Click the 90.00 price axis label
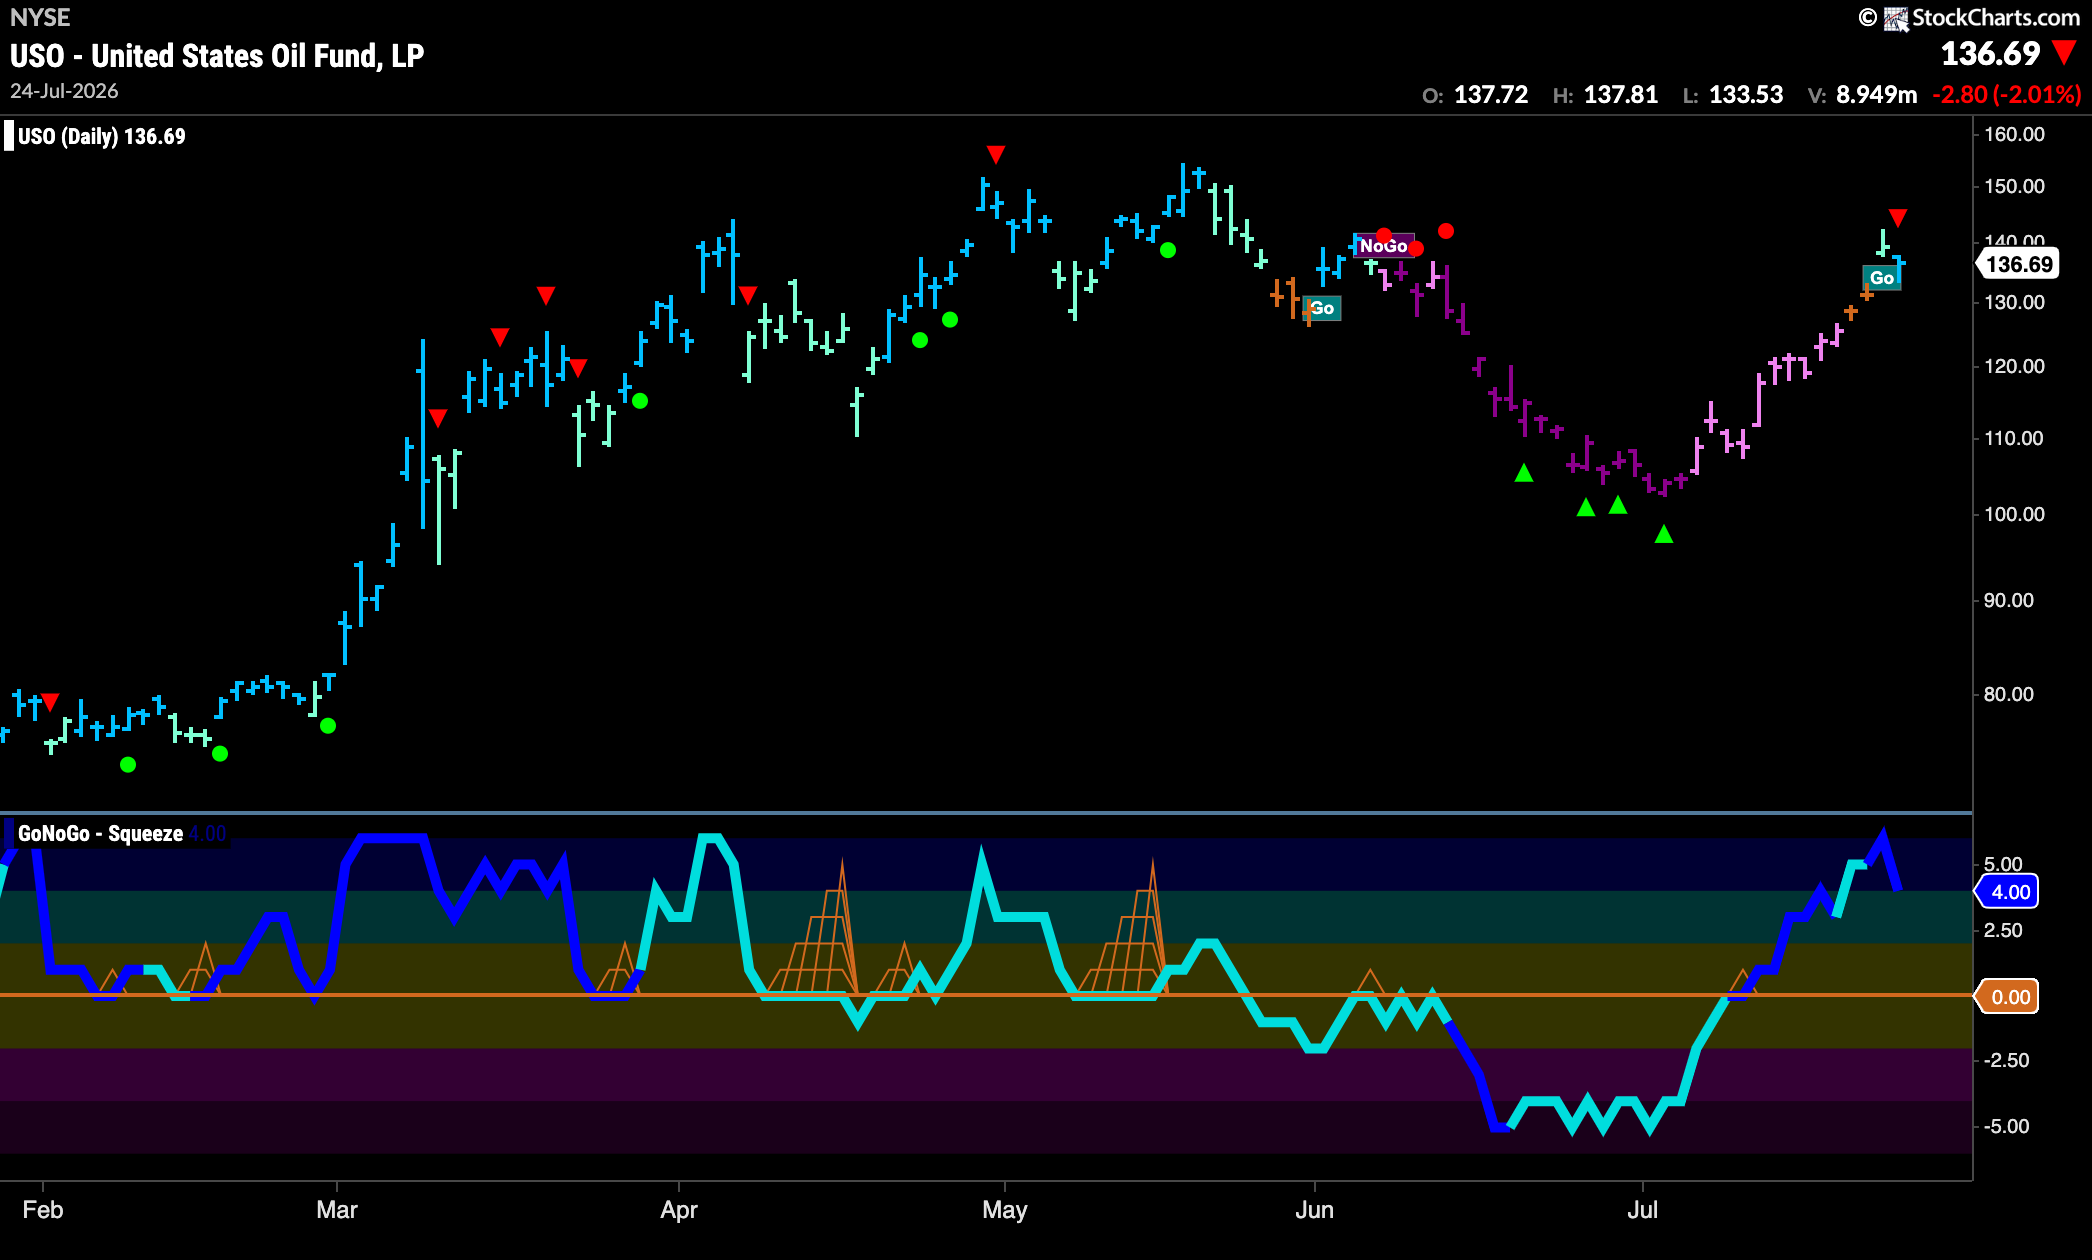Viewport: 2092px width, 1260px height. tap(2009, 600)
